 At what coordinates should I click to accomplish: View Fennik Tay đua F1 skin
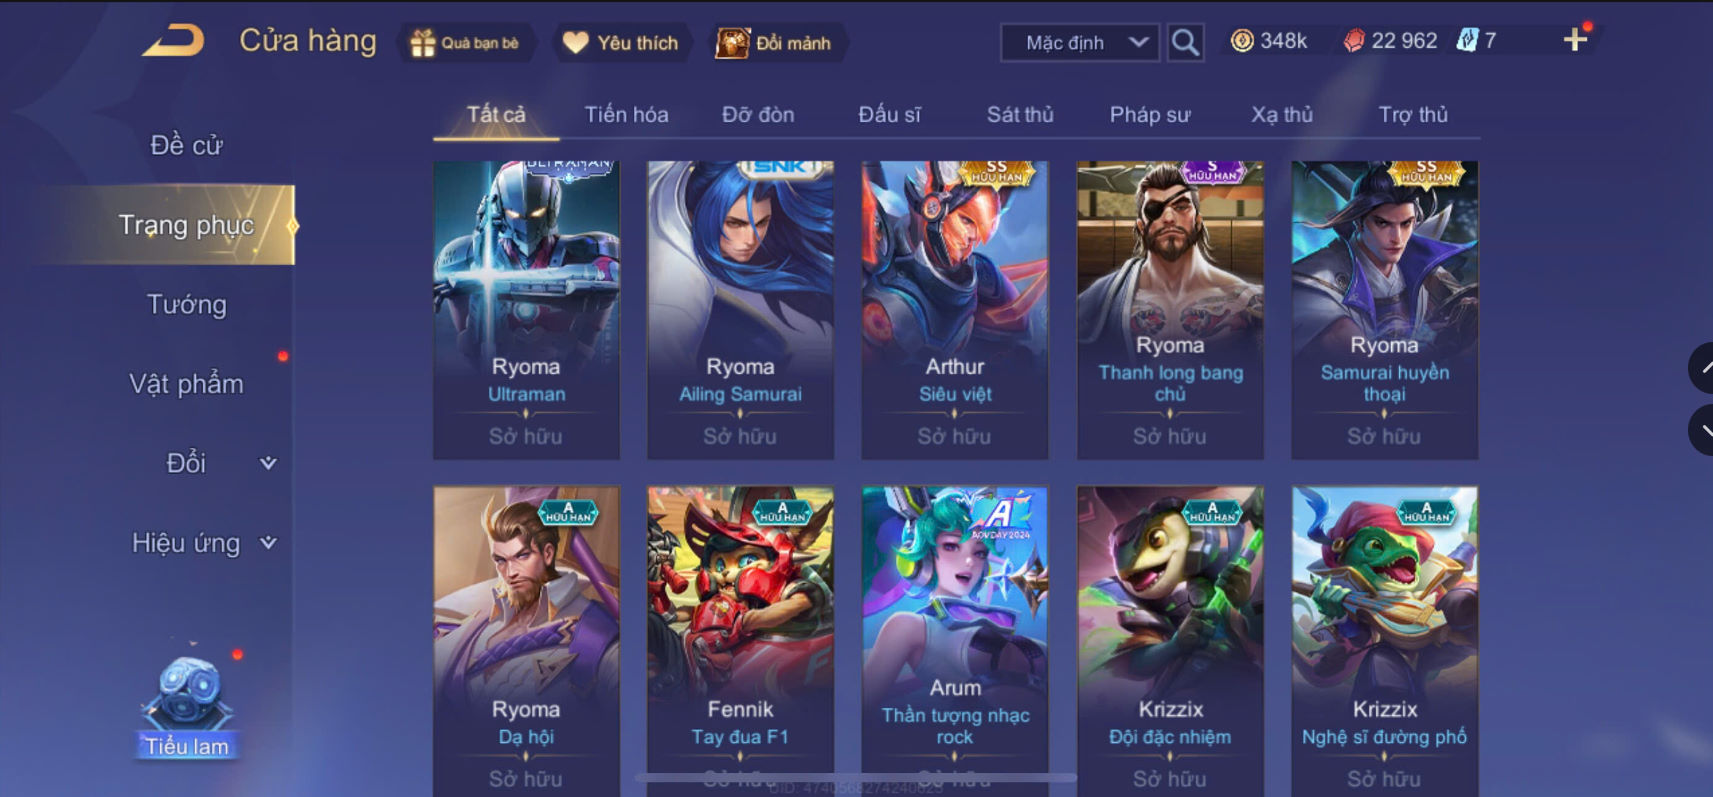click(740, 640)
